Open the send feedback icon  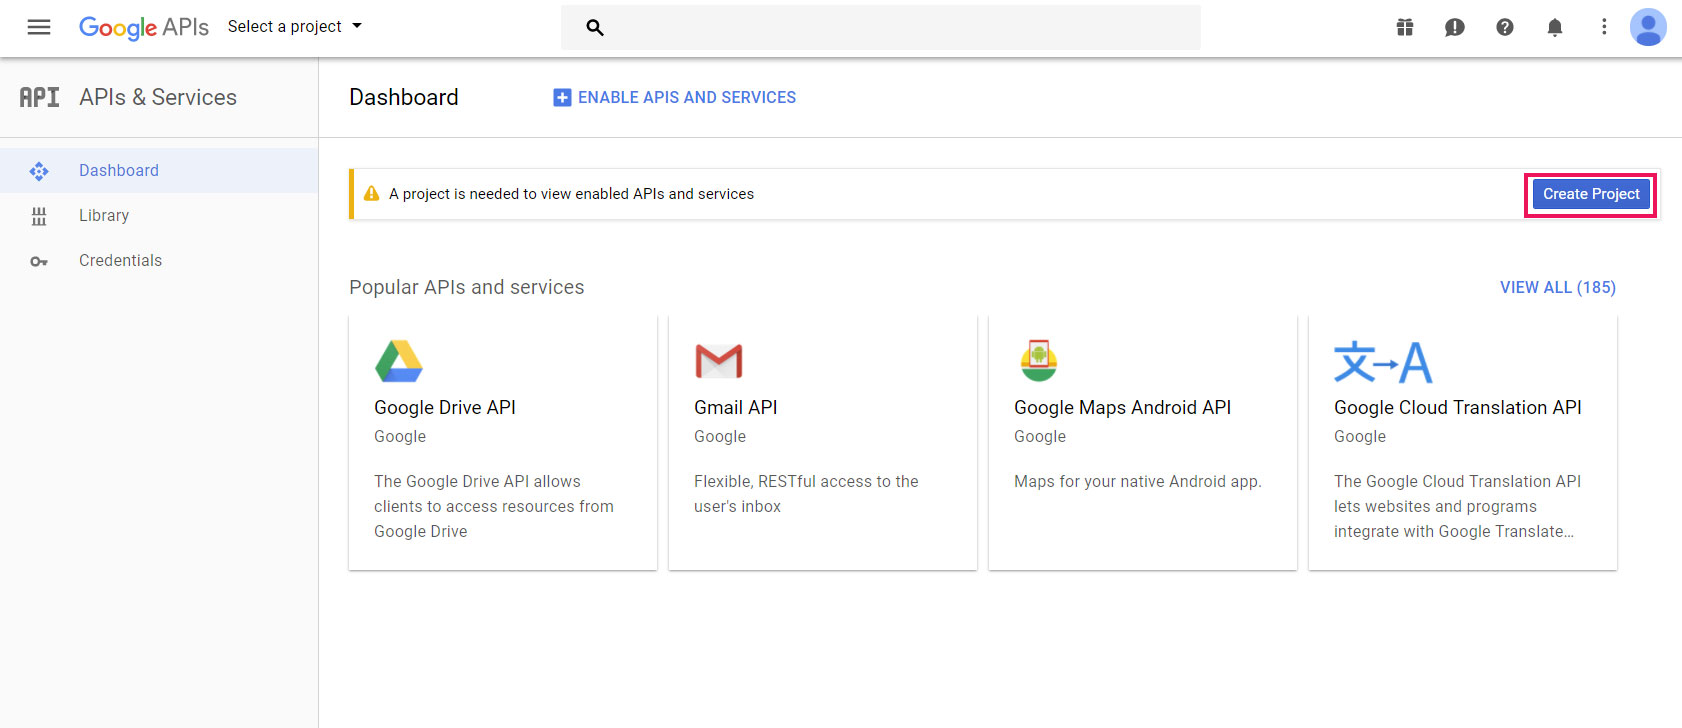[x=1455, y=27]
